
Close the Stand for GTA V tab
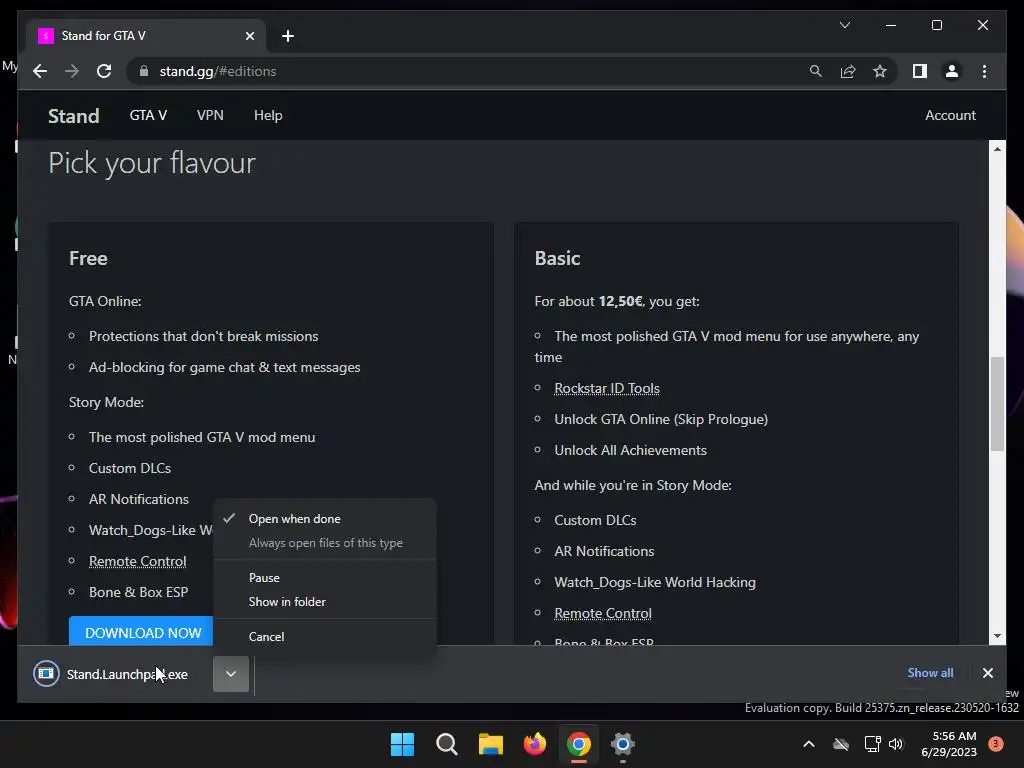click(249, 36)
